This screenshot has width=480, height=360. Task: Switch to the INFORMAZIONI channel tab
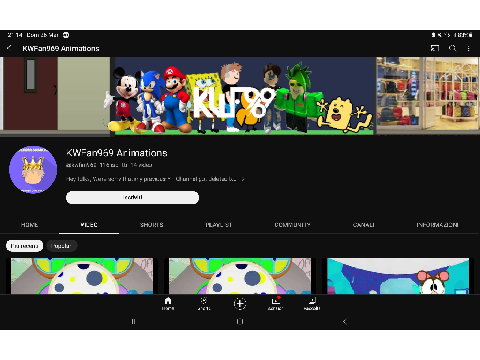pos(437,225)
